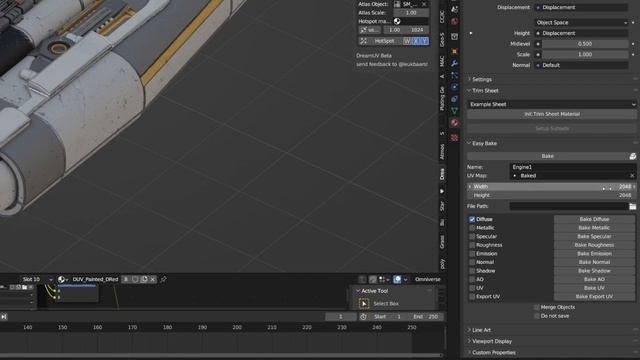The height and width of the screenshot is (360, 640).
Task: Browse materials with the sphere icon
Action: pos(62,280)
